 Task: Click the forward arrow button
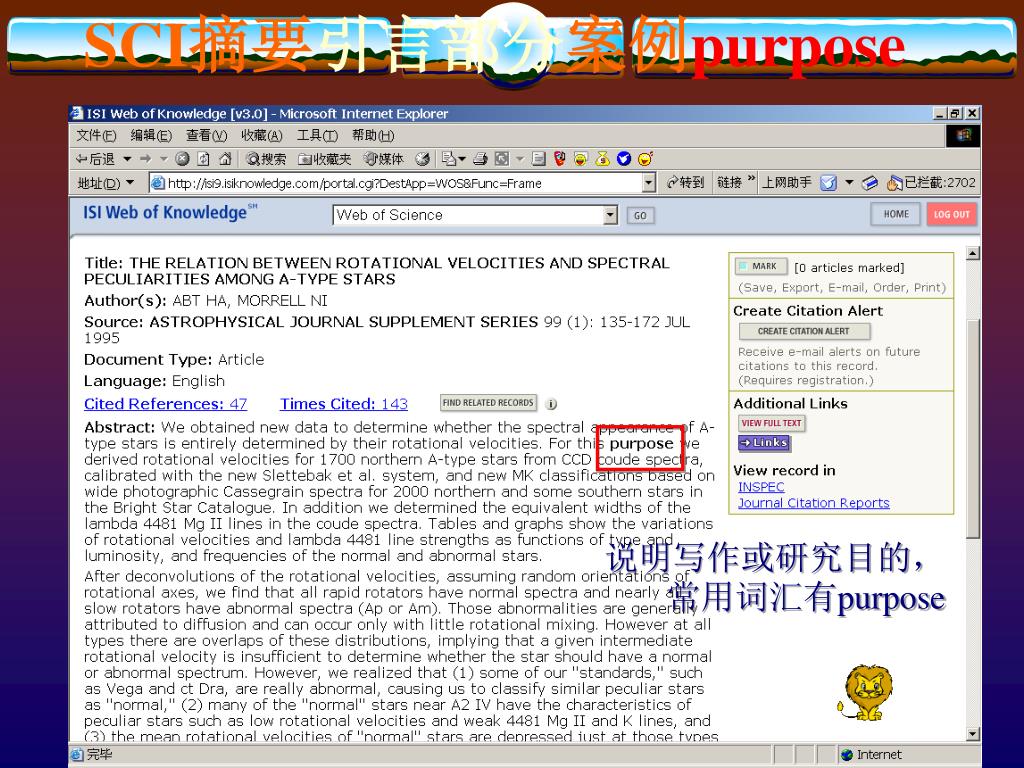[x=146, y=159]
